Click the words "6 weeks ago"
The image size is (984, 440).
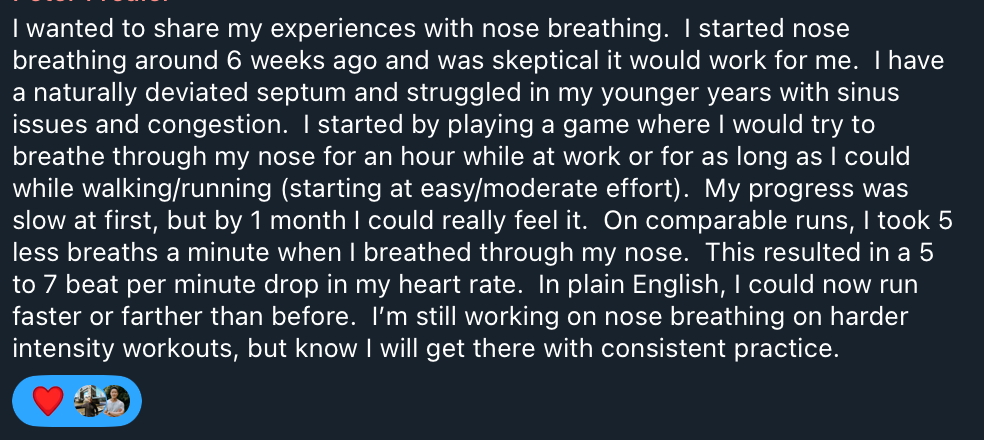(300, 61)
